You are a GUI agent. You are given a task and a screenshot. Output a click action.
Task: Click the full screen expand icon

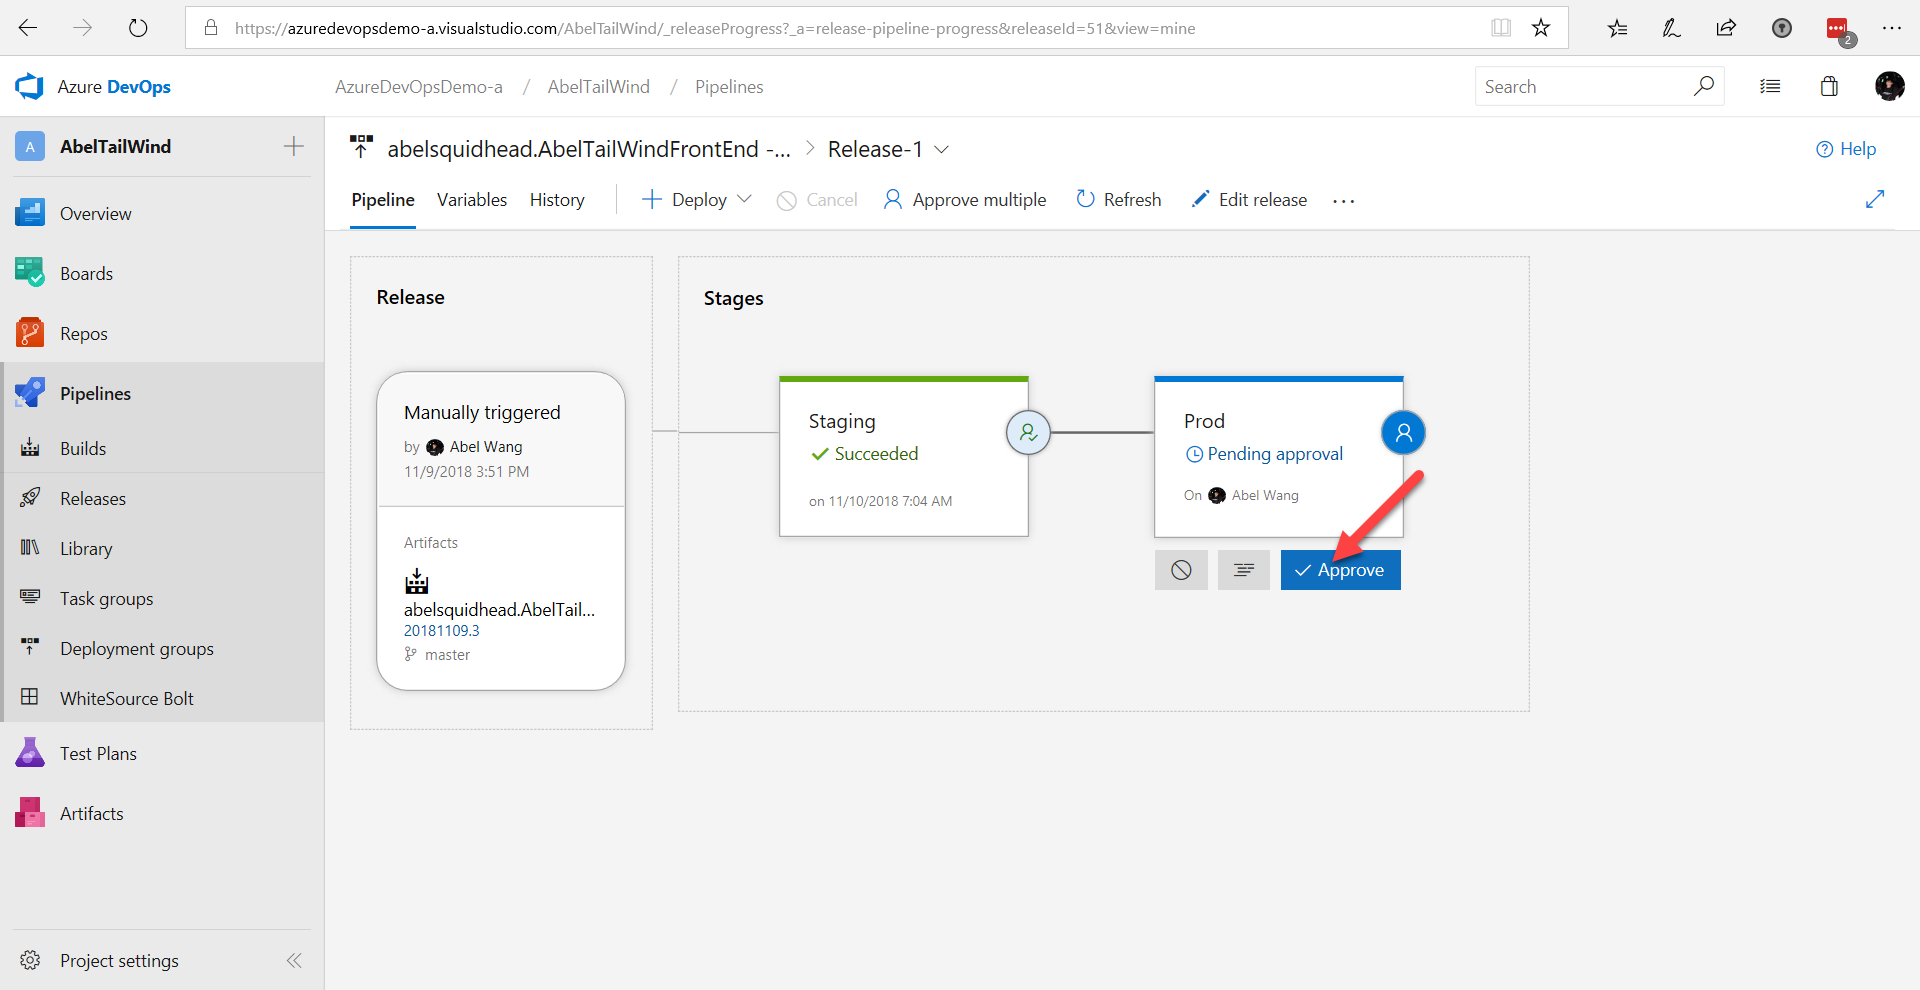click(x=1875, y=199)
